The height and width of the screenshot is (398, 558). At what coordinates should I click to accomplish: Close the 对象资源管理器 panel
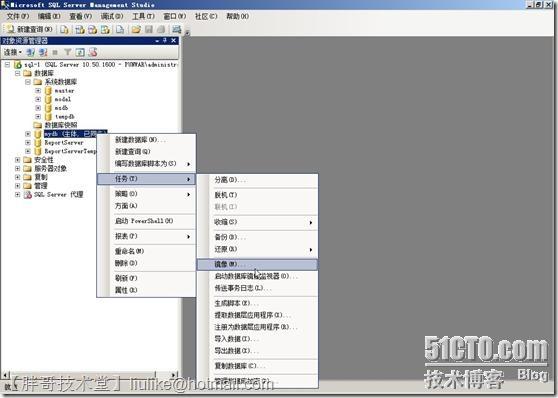(x=174, y=41)
